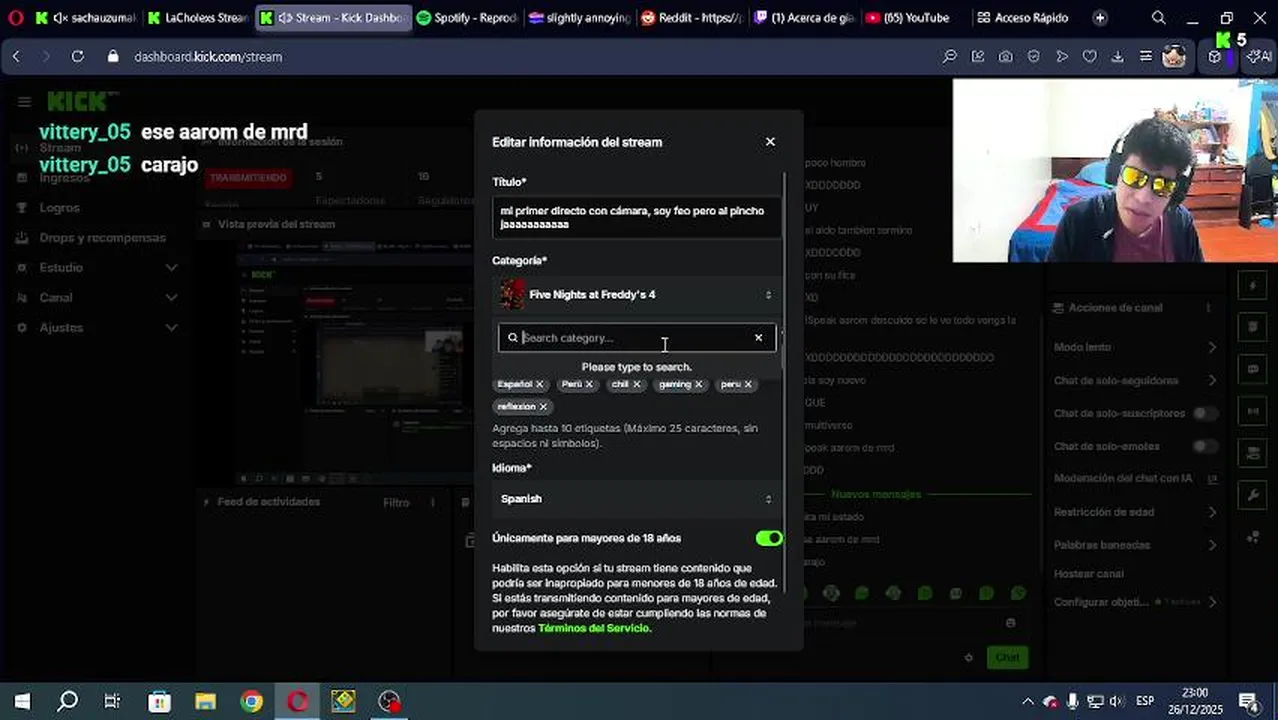1278x720 pixels.
Task: Open Restricción de edad settings
Action: [1135, 512]
